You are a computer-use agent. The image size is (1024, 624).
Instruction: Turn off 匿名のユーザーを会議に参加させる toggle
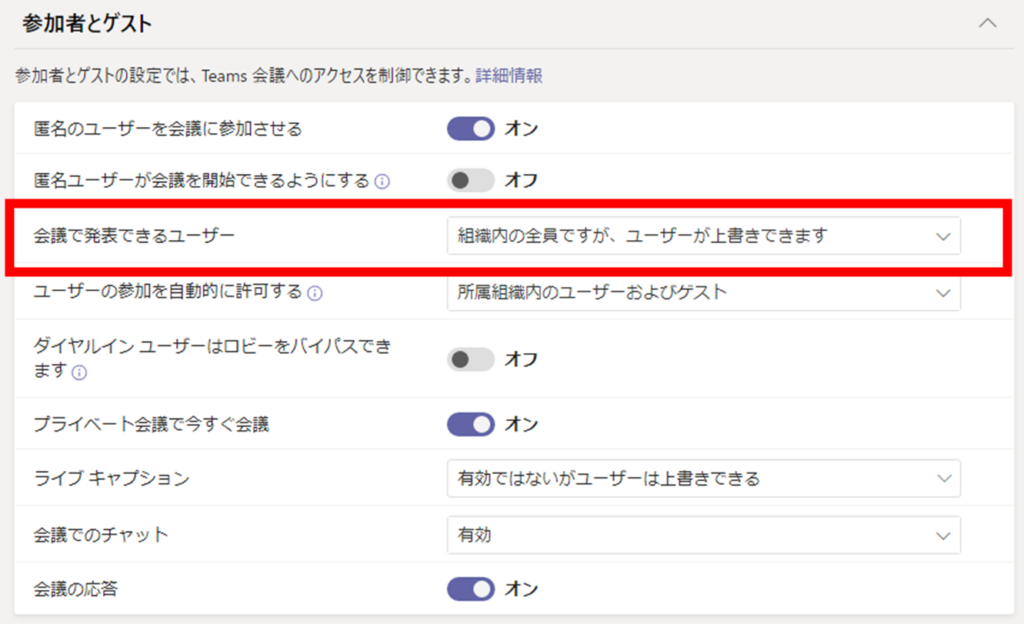471,128
